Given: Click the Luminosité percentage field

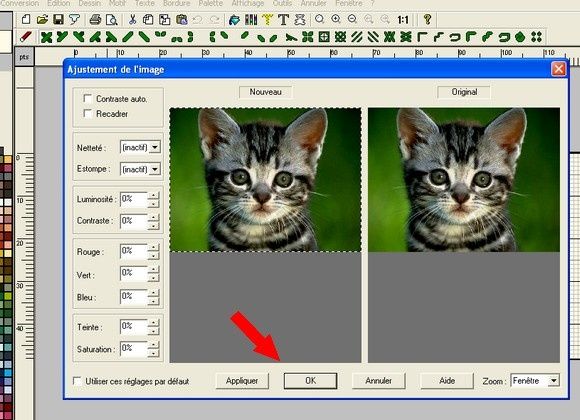Looking at the screenshot, I should tap(134, 199).
